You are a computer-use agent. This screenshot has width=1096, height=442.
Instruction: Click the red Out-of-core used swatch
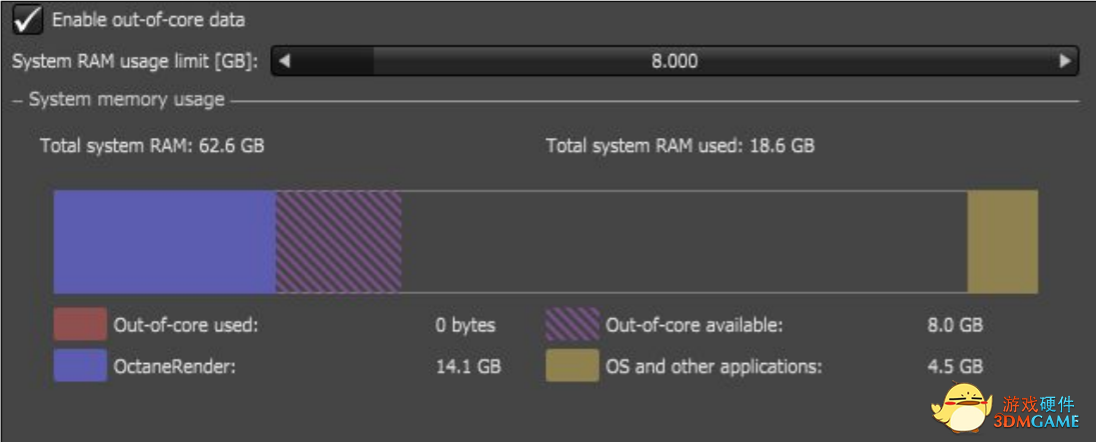pos(80,325)
